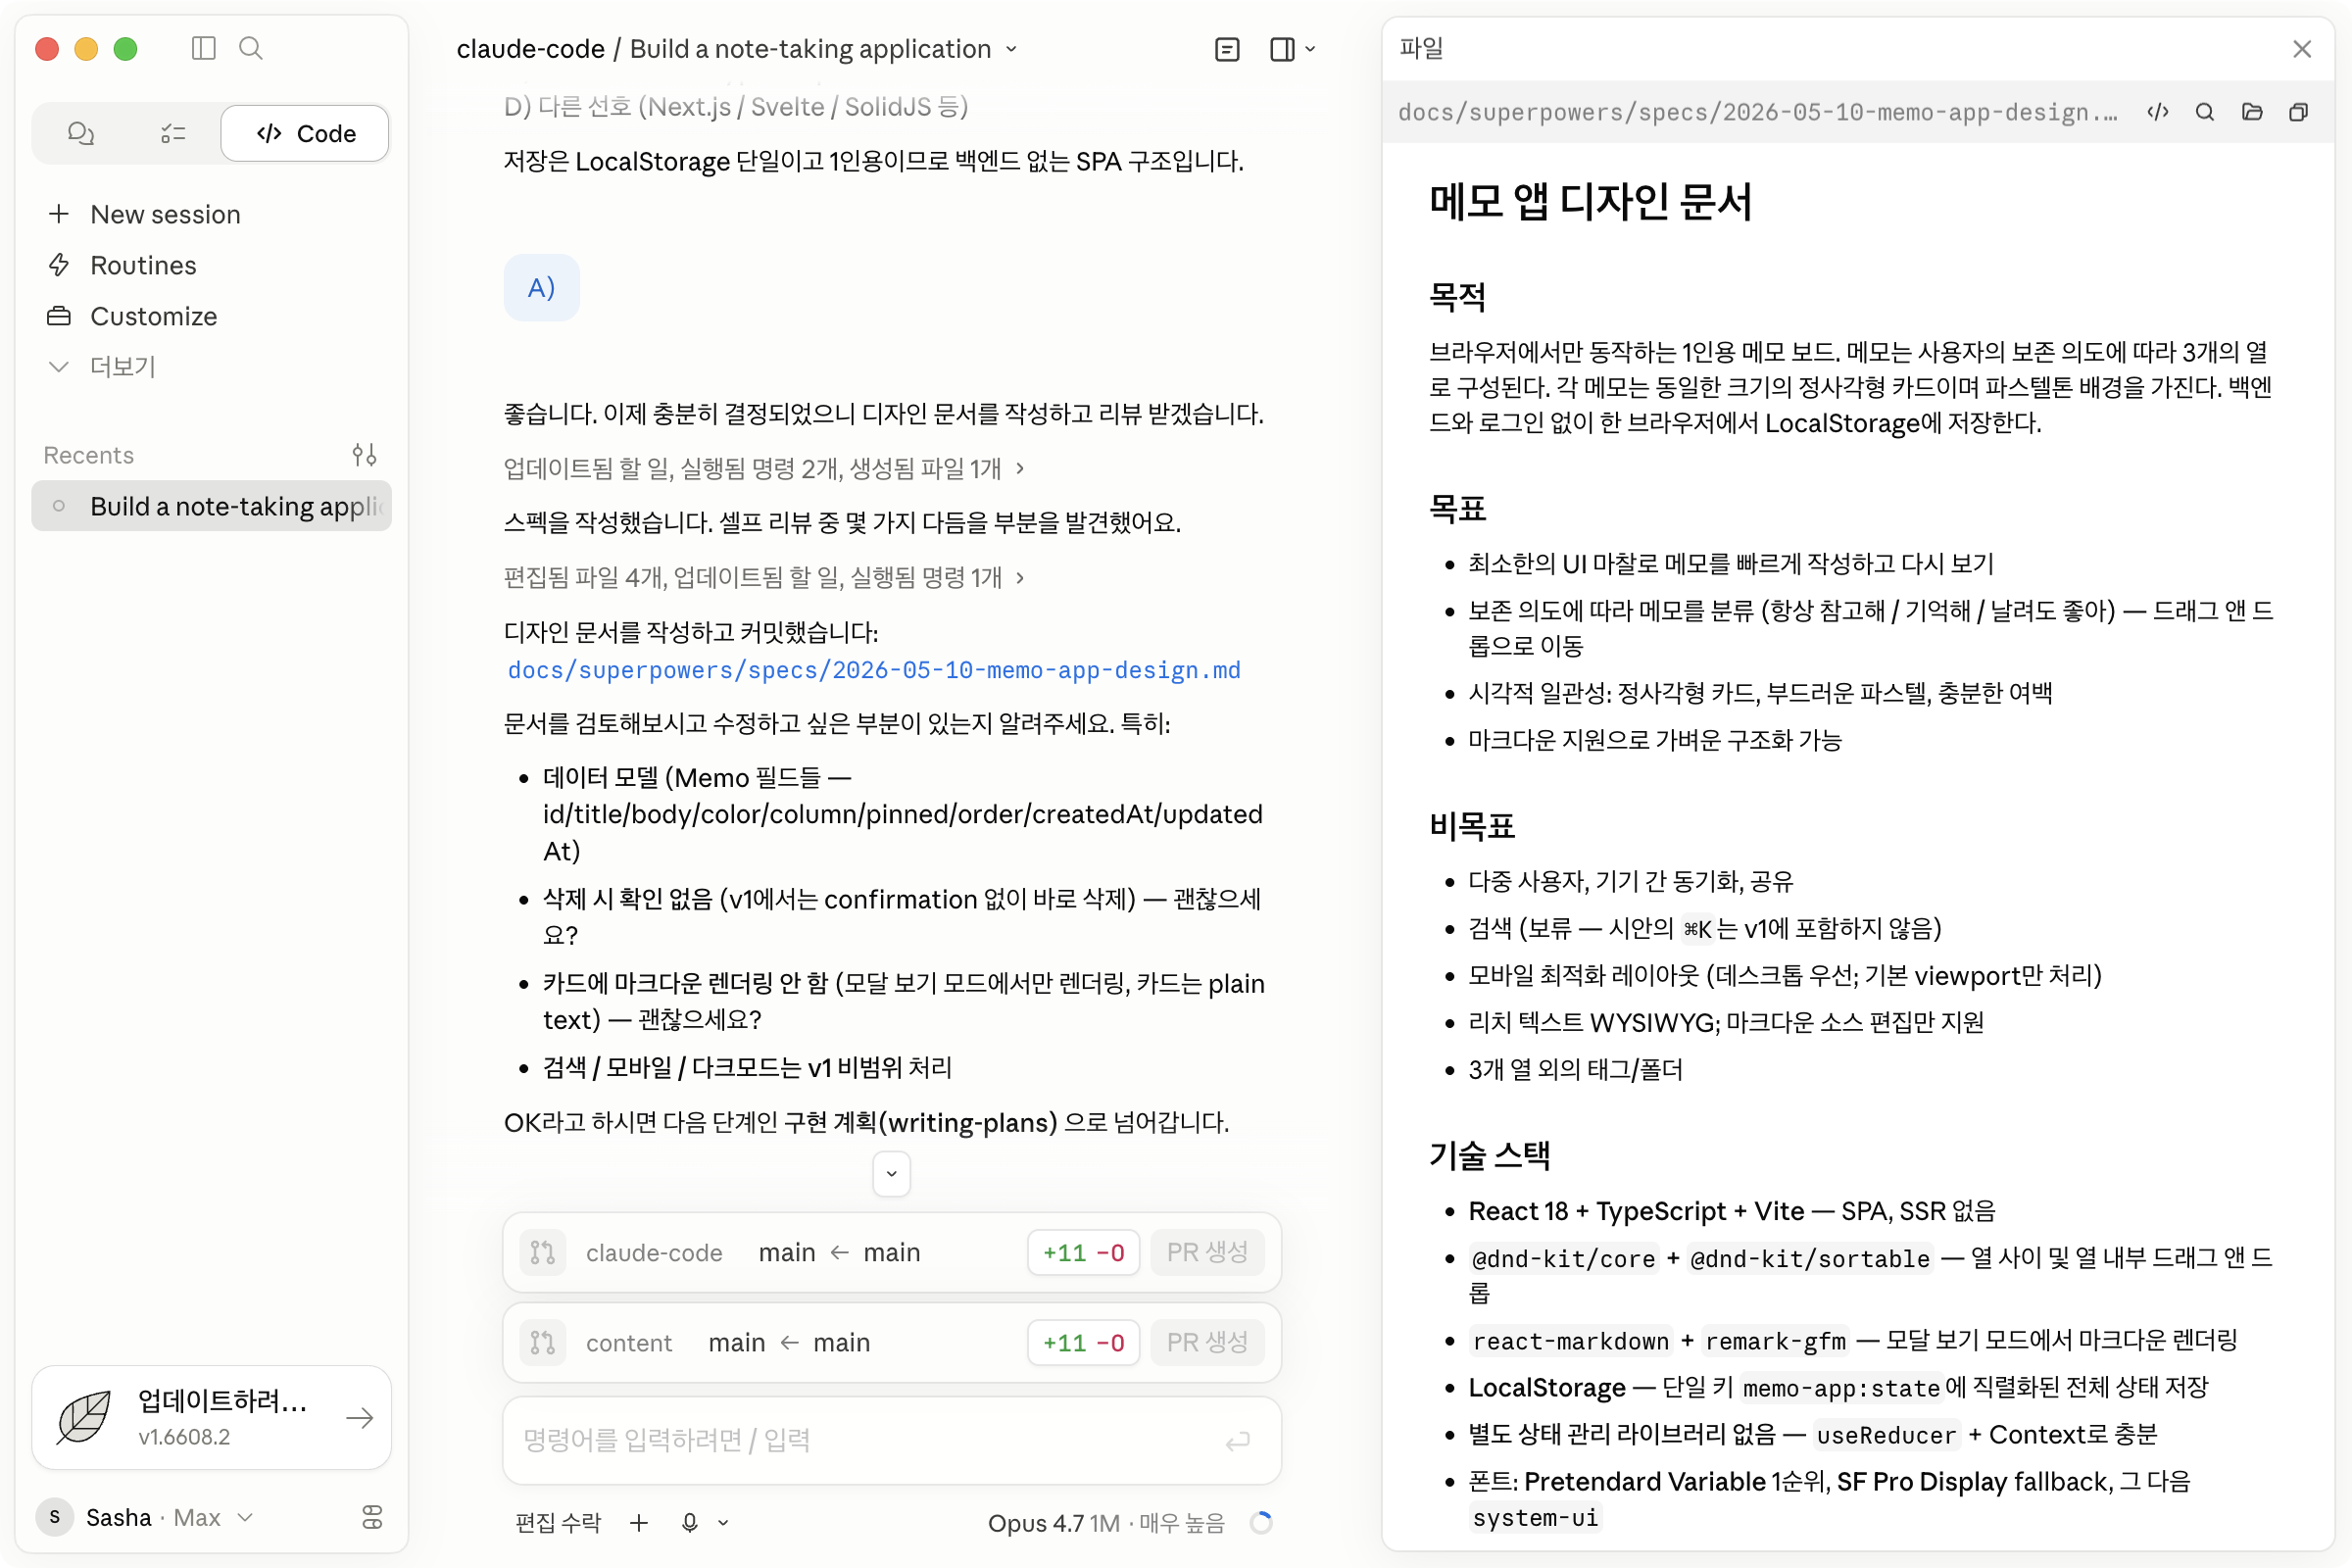2352x1568 pixels.
Task: Open Build a note-taking appli session
Action: click(211, 506)
